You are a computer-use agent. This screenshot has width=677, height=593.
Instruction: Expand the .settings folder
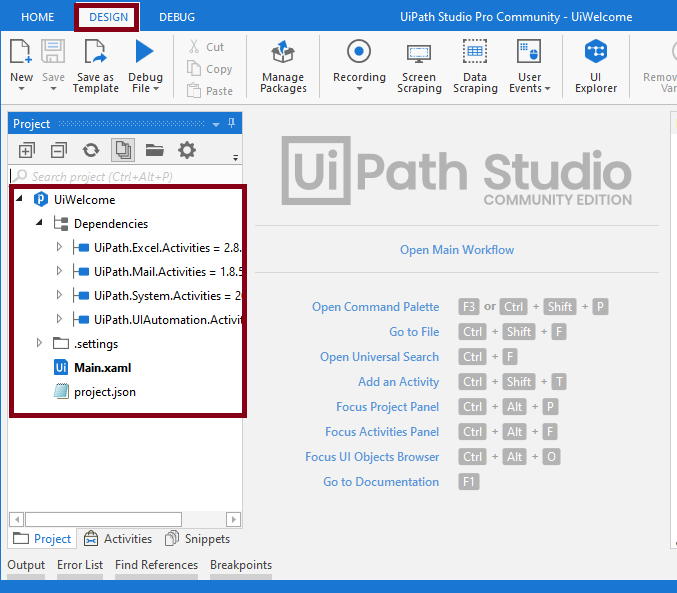(x=39, y=343)
